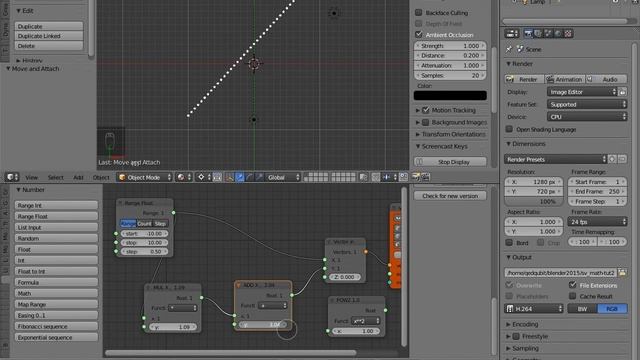
Task: Click the Stop Display button
Action: (x=450, y=162)
